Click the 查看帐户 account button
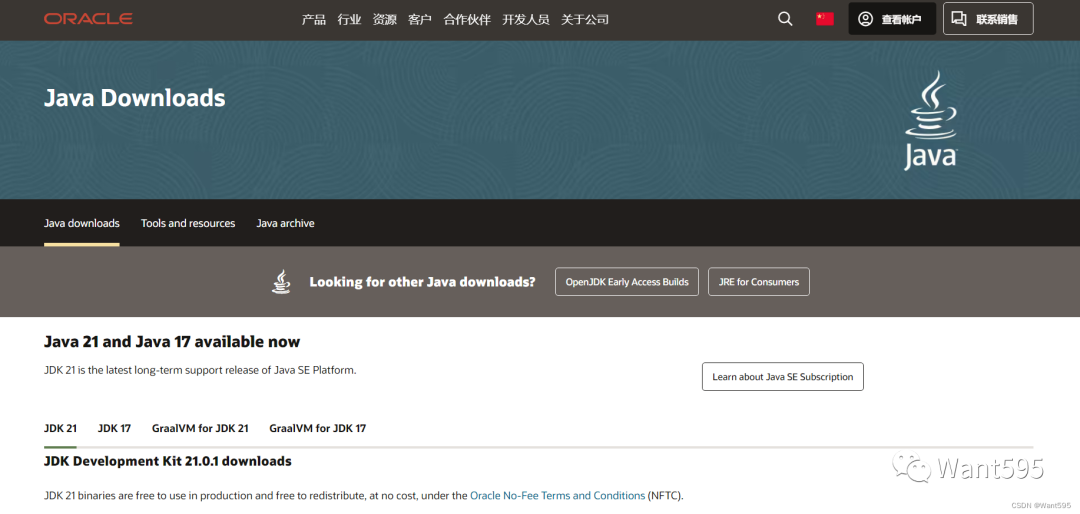The image size is (1080, 514). pos(892,19)
